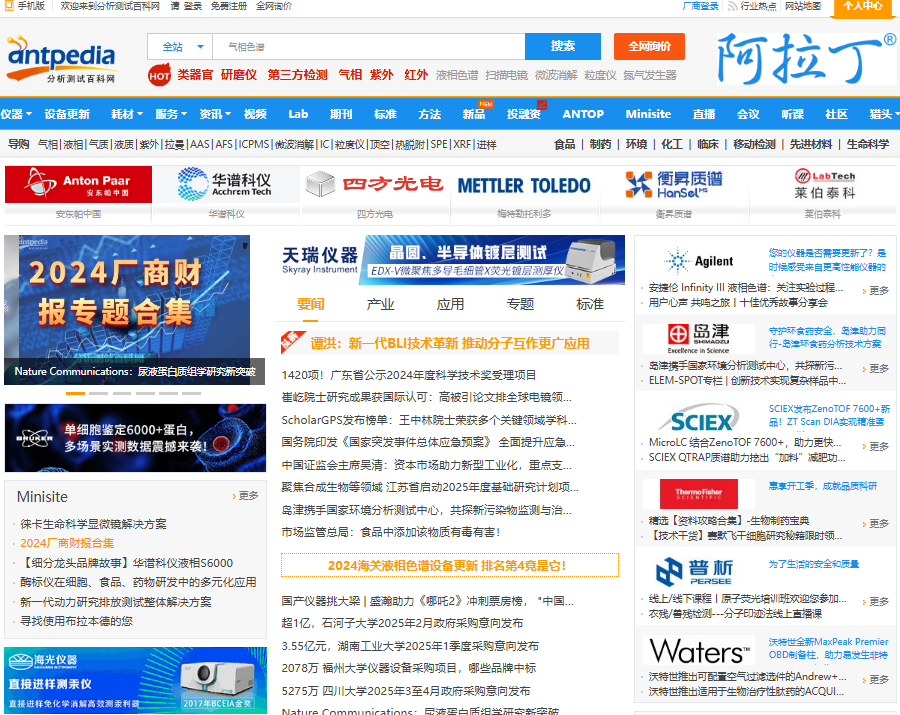Viewport: 900px width, 715px height.
Task: Open the Acchrom Tech 华谱科仪 logo
Action: [x=226, y=184]
